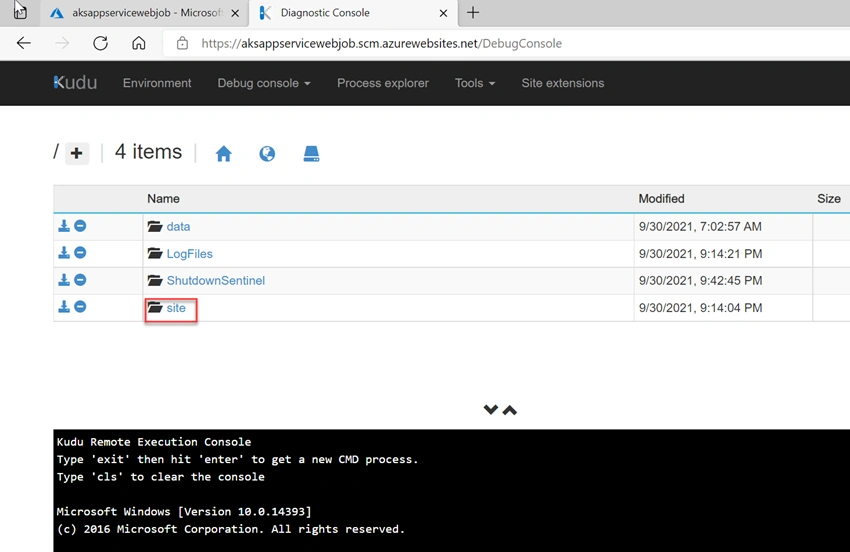Open Process explorer
This screenshot has width=850, height=552.
383,83
